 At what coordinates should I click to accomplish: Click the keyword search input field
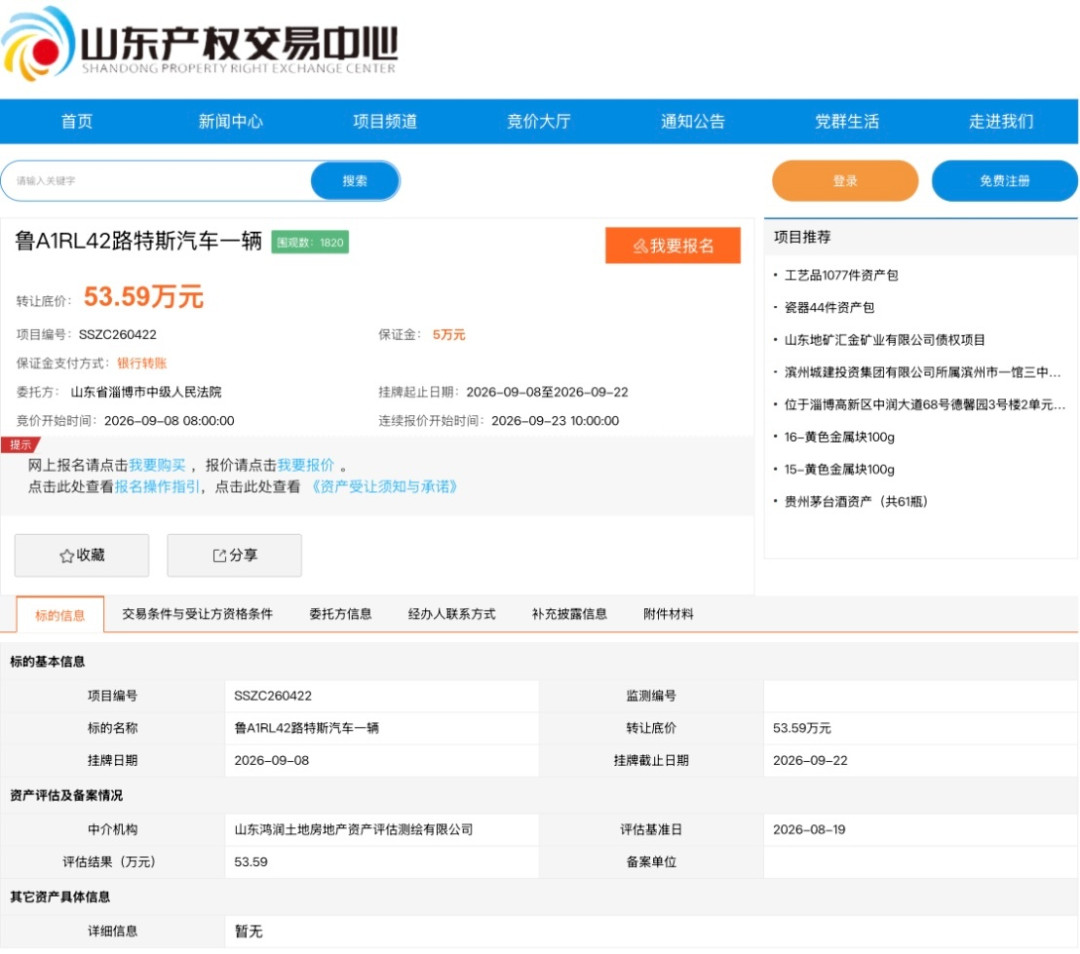pyautogui.click(x=157, y=181)
